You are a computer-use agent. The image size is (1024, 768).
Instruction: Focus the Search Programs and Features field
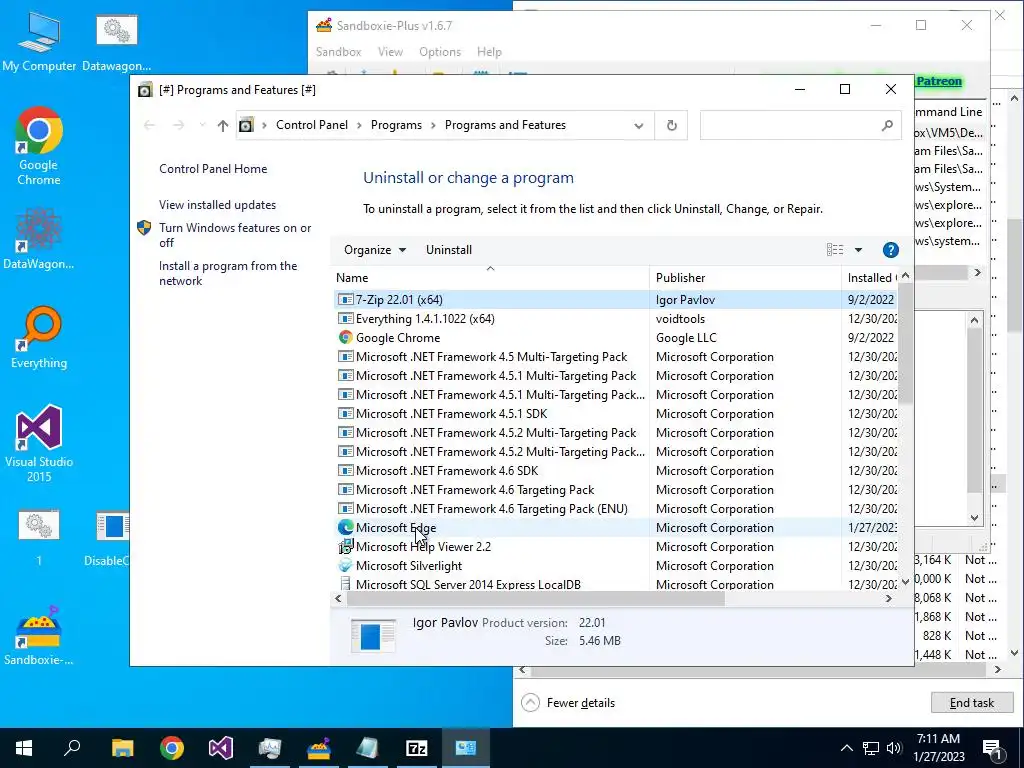(801, 125)
